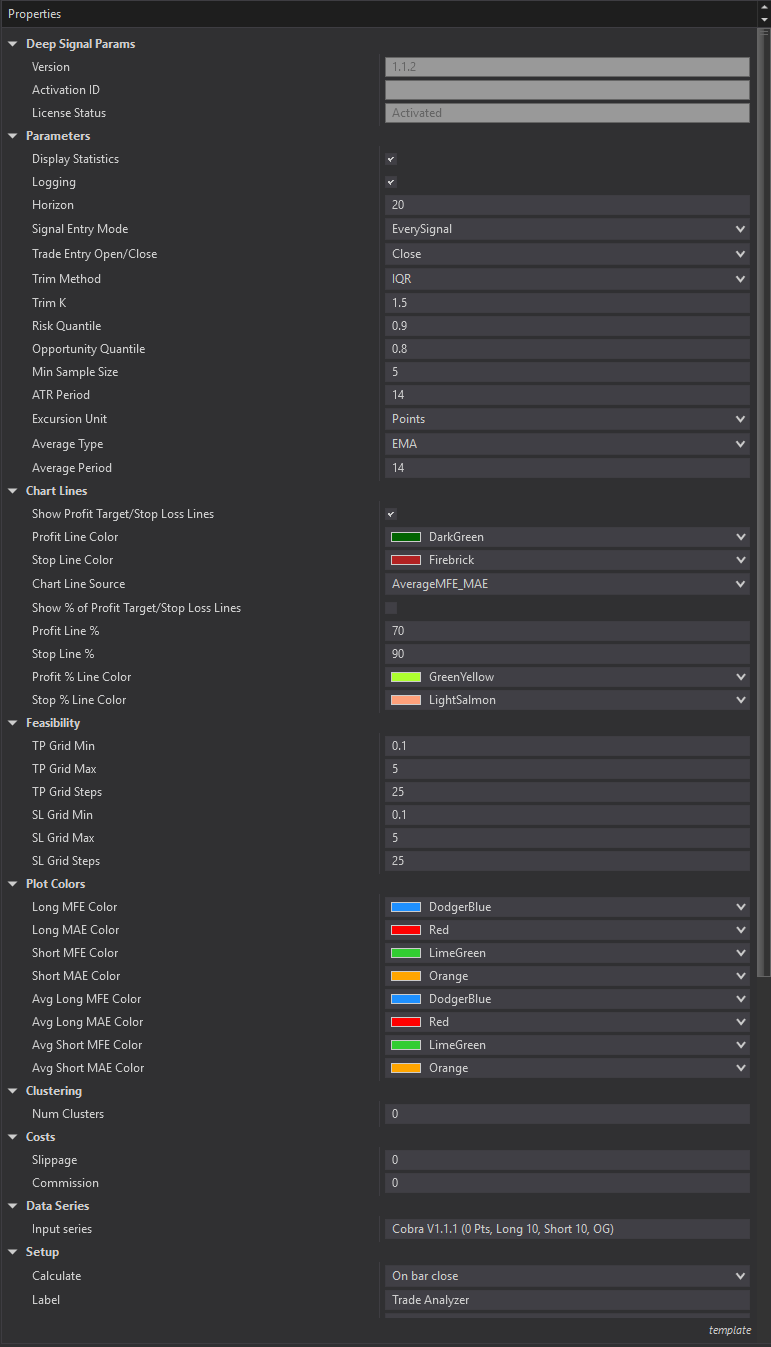Open the Chart Line Source dropdown
The image size is (771, 1347).
(566, 584)
